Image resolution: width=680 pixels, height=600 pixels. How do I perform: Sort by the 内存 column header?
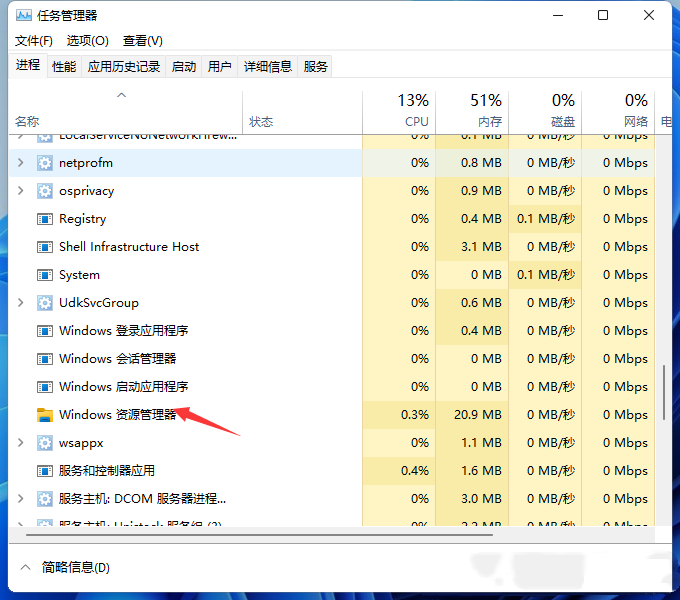(x=472, y=112)
